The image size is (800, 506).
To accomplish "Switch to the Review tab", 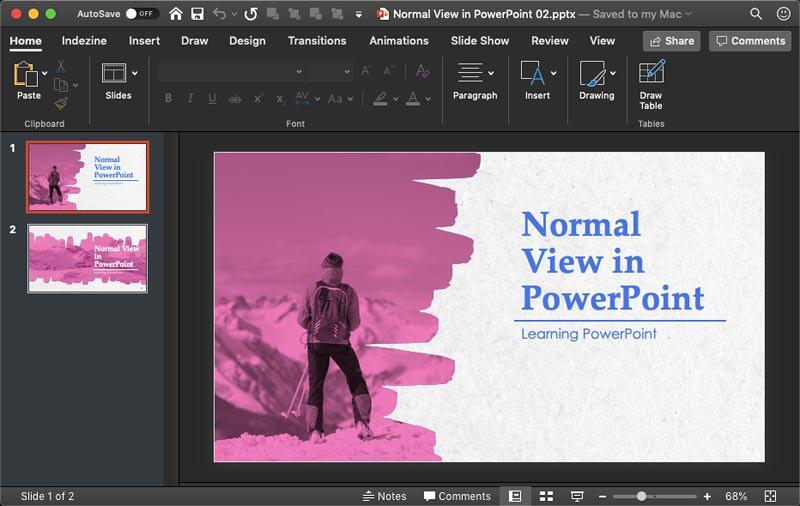I will click(549, 41).
